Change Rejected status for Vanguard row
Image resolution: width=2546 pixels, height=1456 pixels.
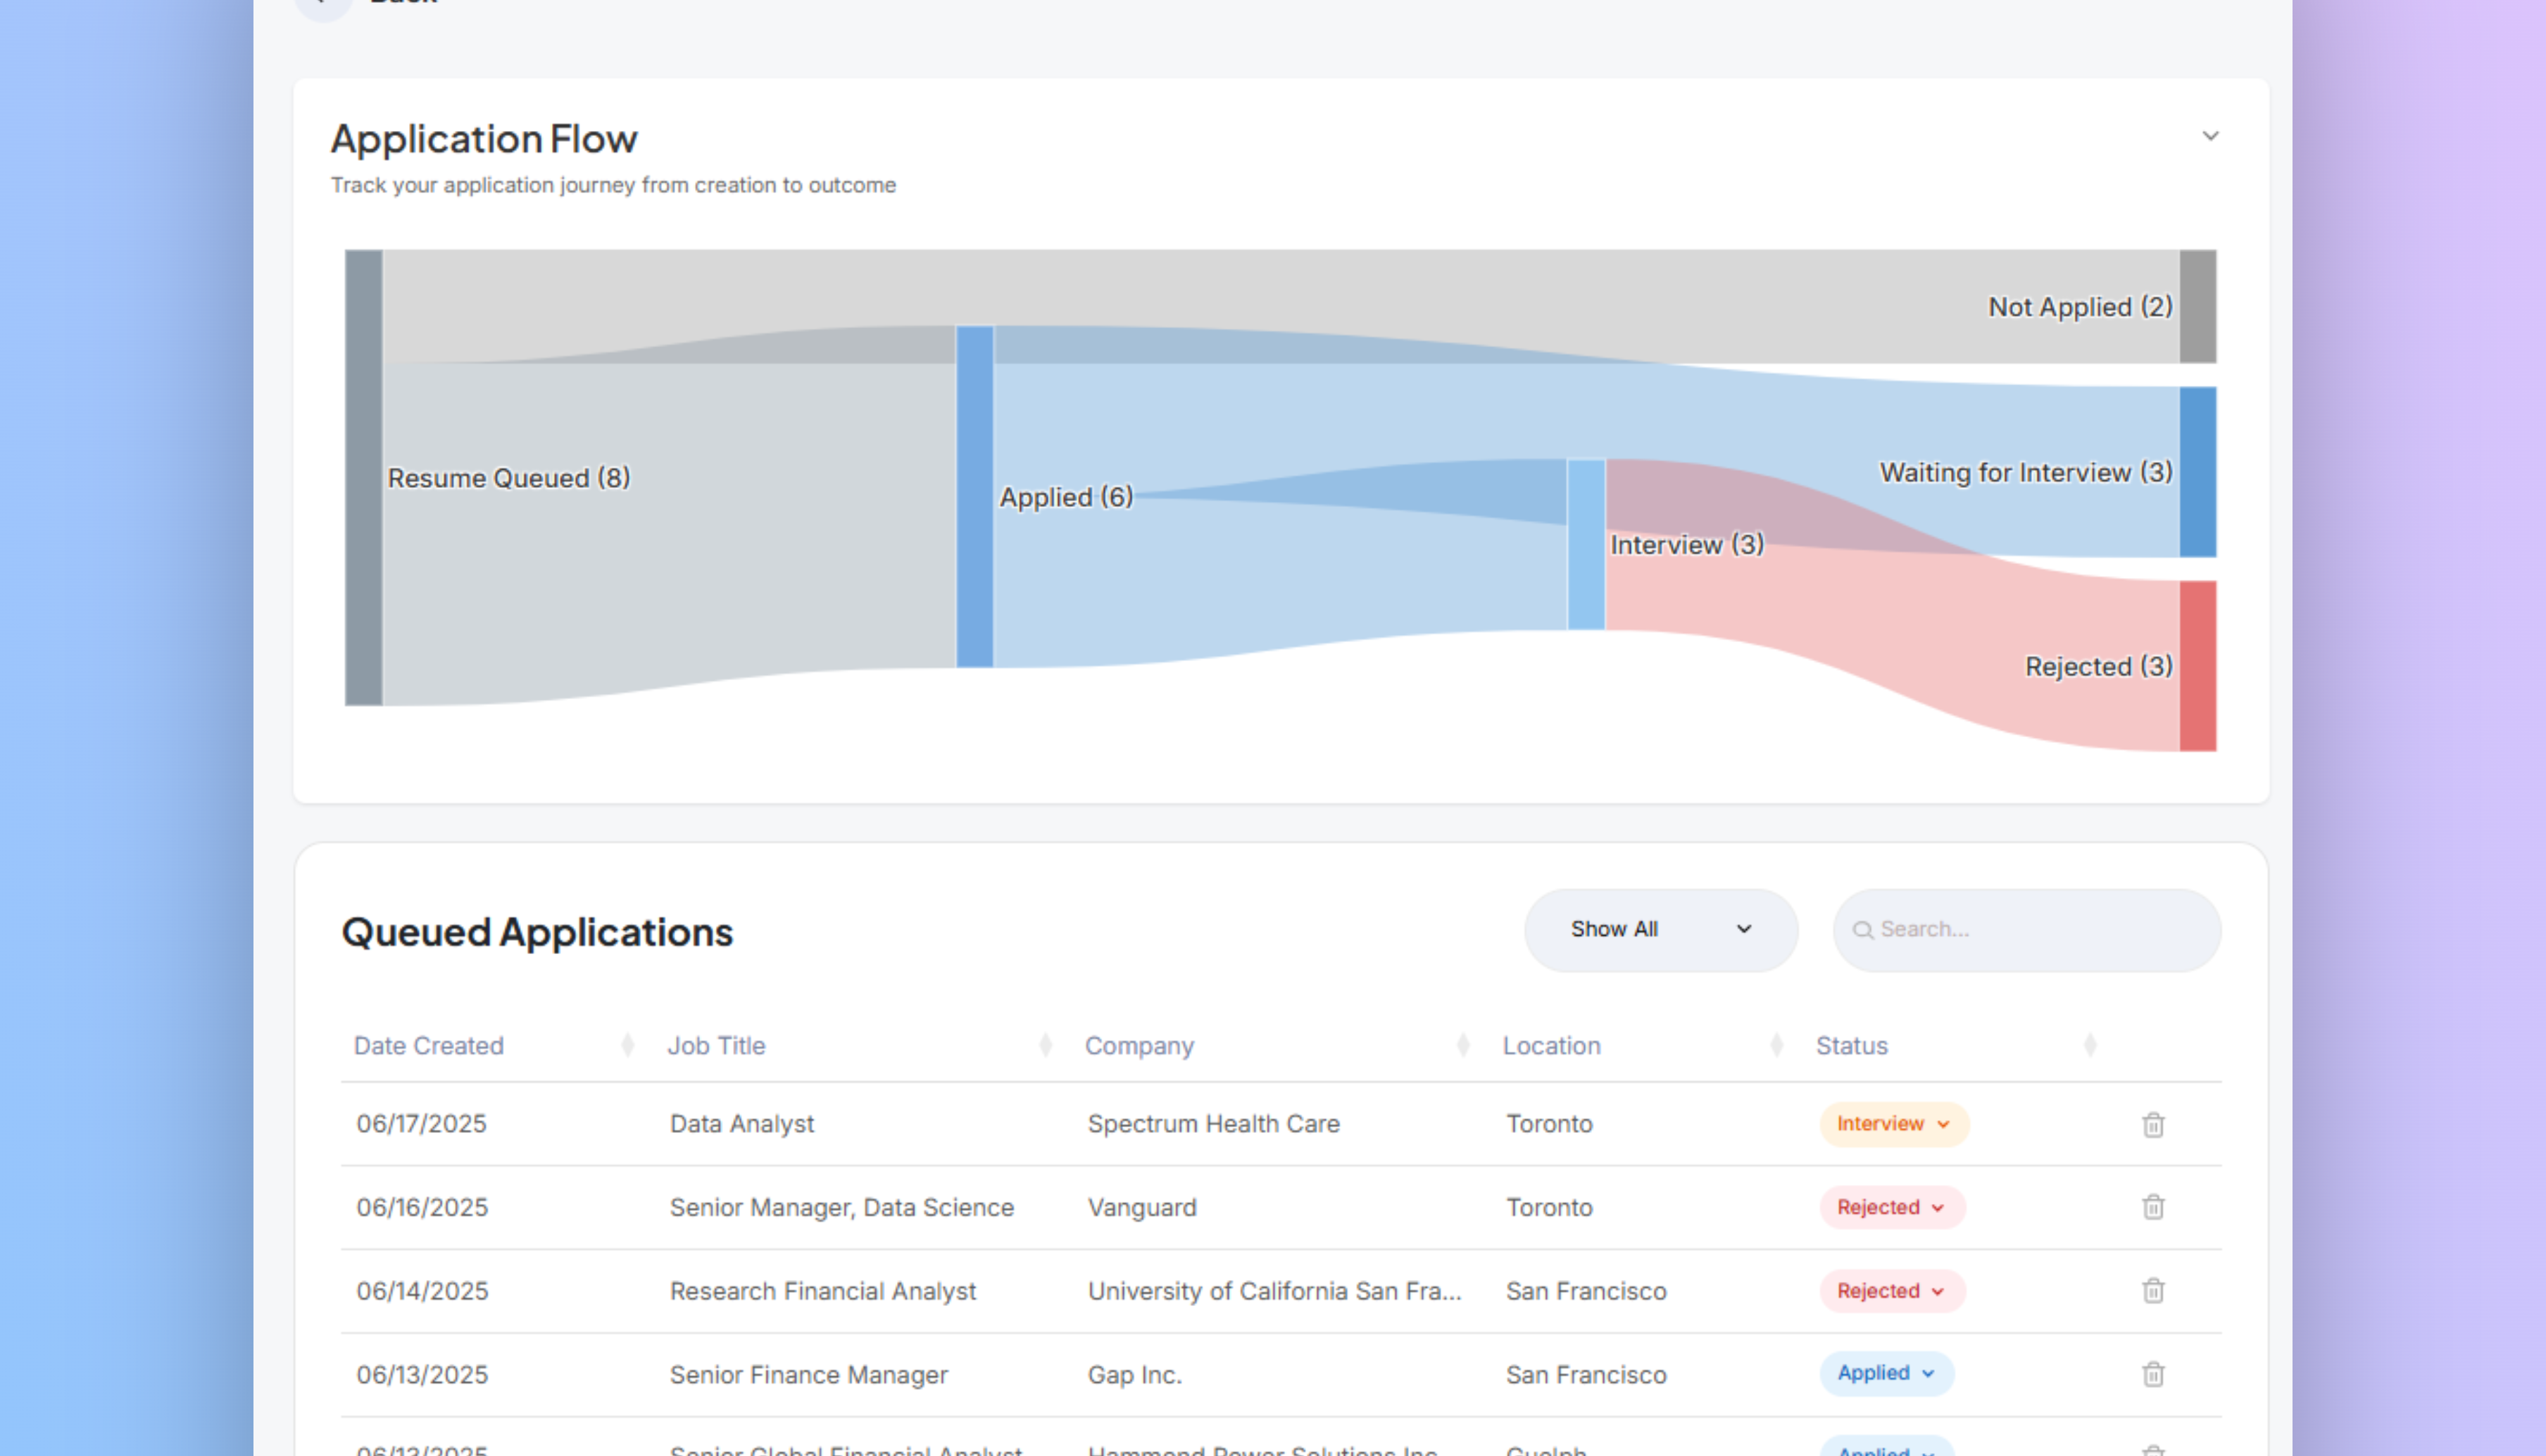tap(1892, 1207)
